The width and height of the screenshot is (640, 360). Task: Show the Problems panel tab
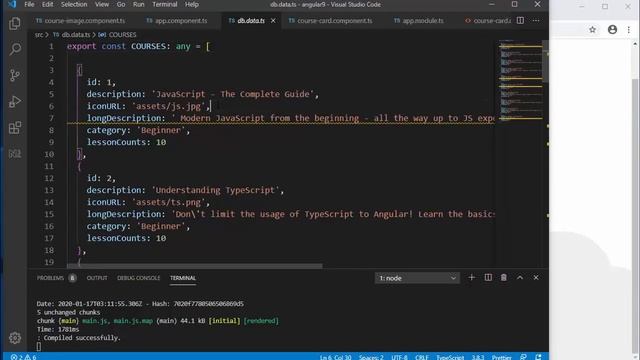[x=50, y=278]
